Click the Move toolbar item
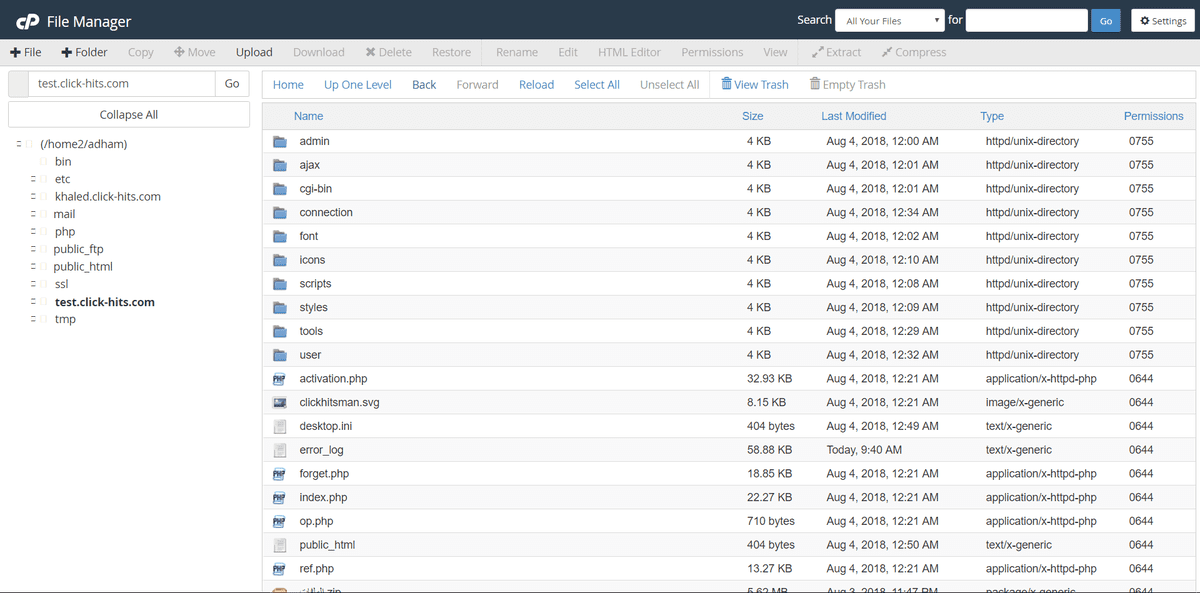The width and height of the screenshot is (1200, 593). point(195,52)
